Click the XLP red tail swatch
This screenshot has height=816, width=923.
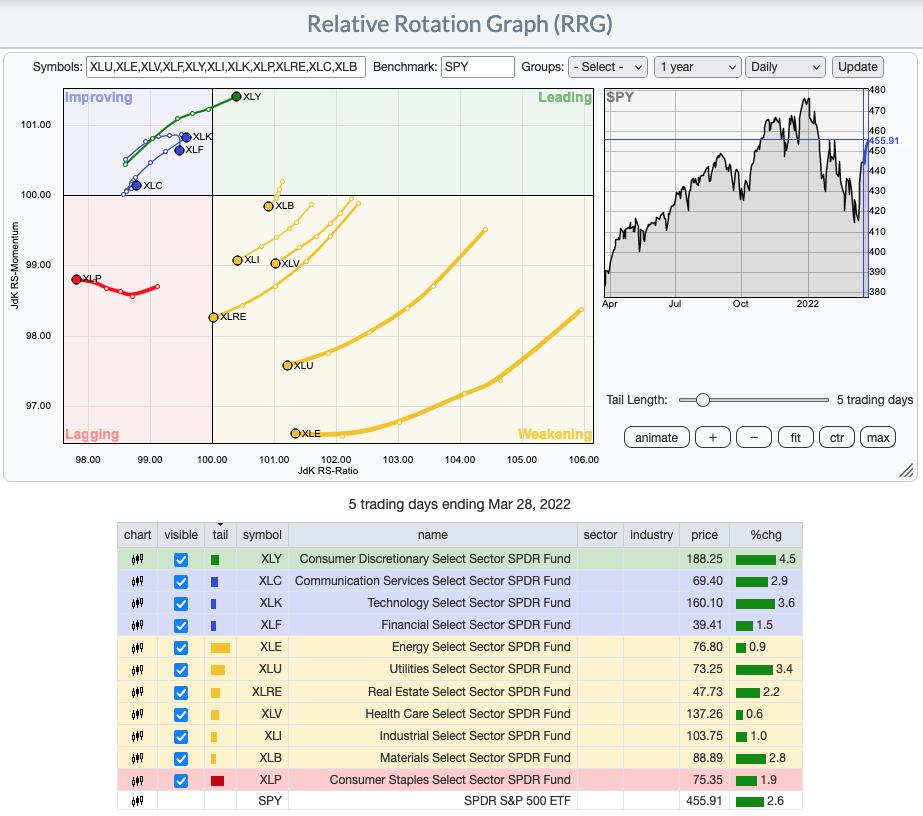[217, 781]
